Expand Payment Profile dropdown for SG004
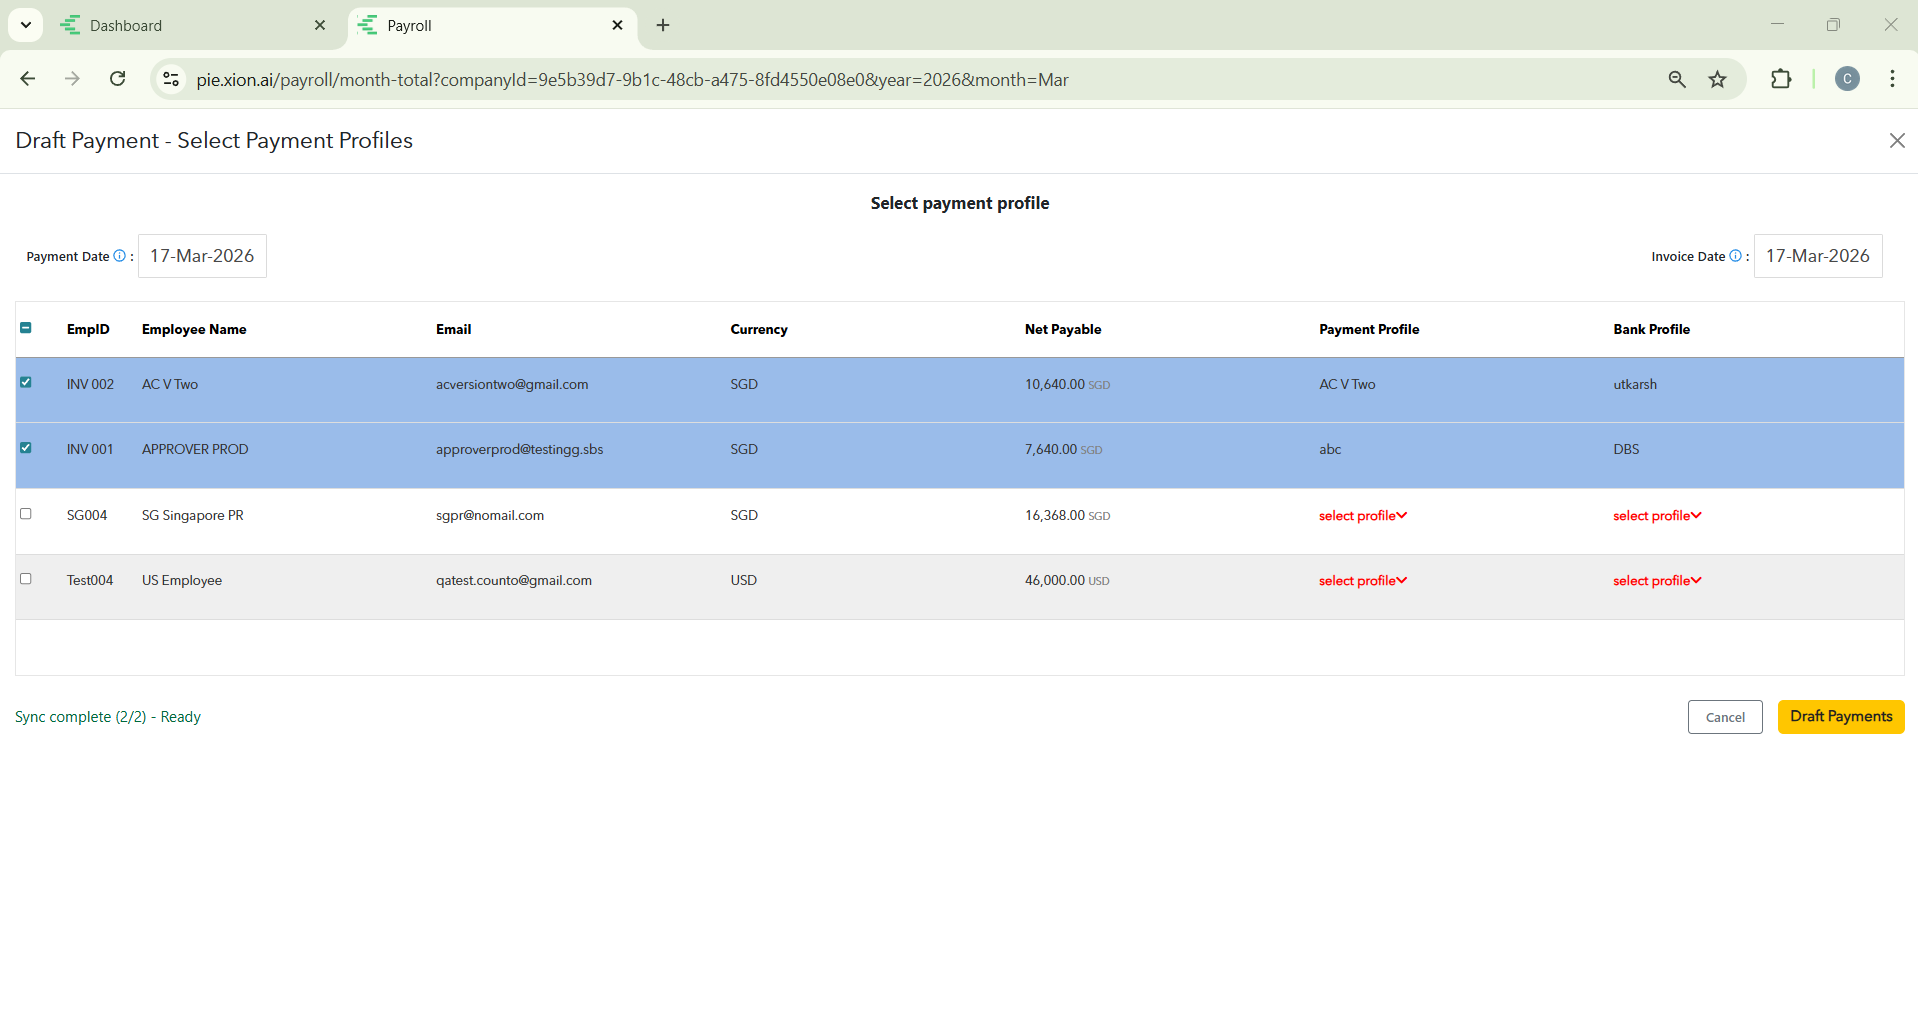The width and height of the screenshot is (1918, 1017). coord(1362,516)
